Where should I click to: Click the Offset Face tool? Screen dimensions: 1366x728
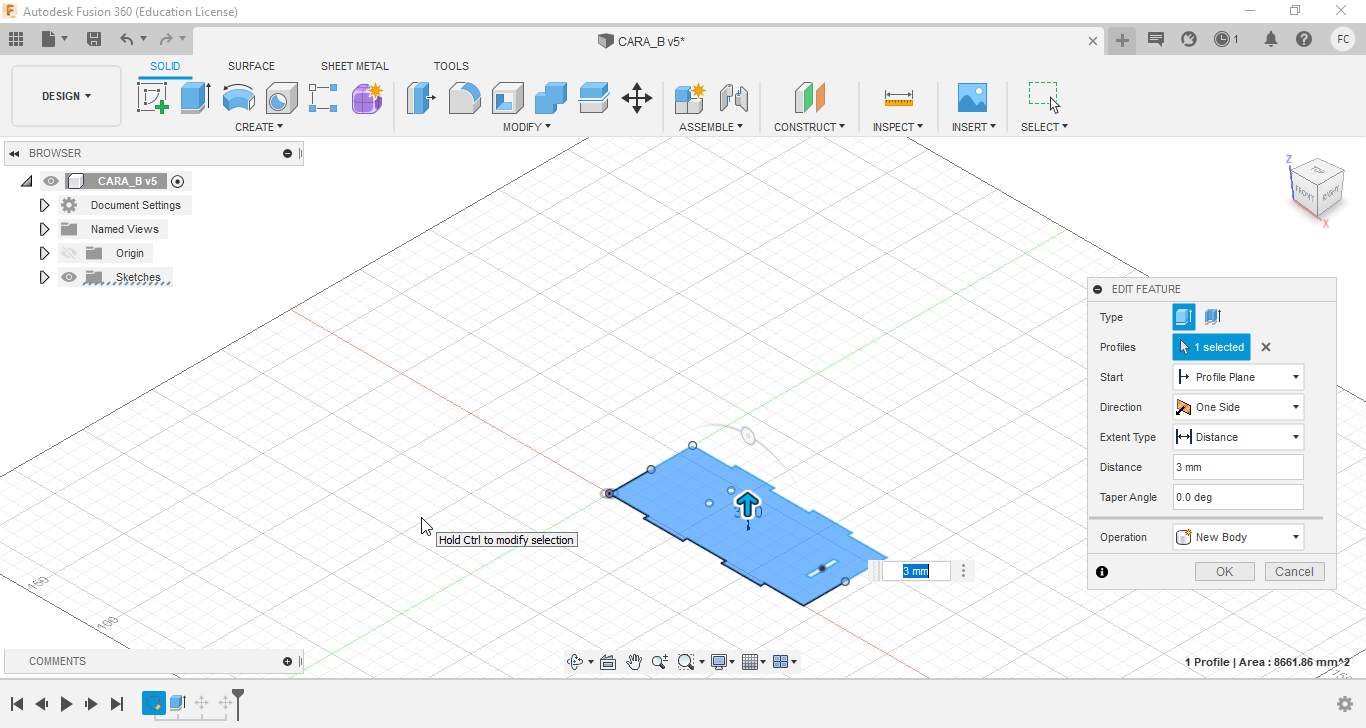tap(593, 98)
